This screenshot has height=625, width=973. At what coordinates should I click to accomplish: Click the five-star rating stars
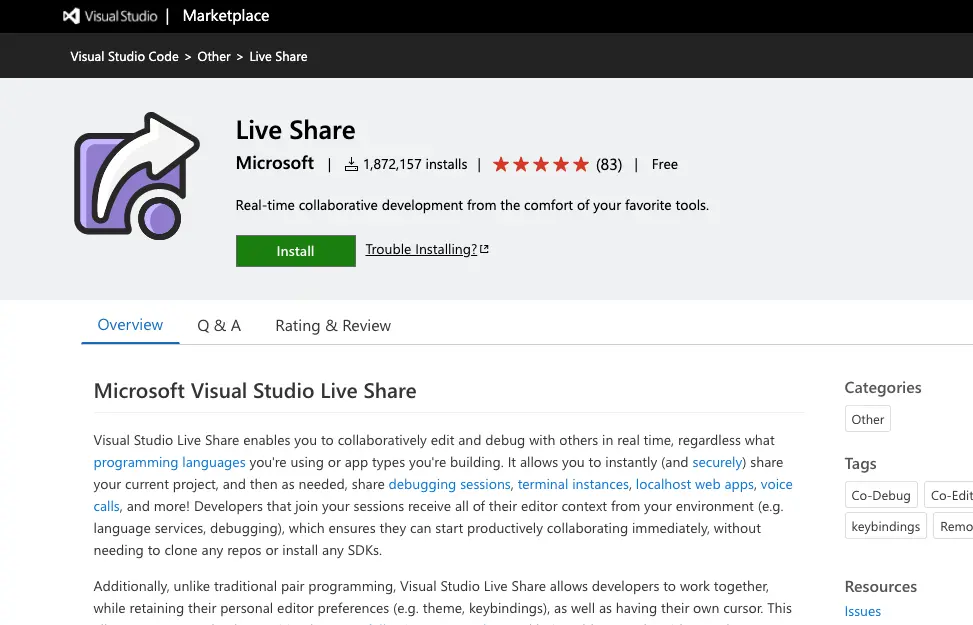[x=540, y=164]
